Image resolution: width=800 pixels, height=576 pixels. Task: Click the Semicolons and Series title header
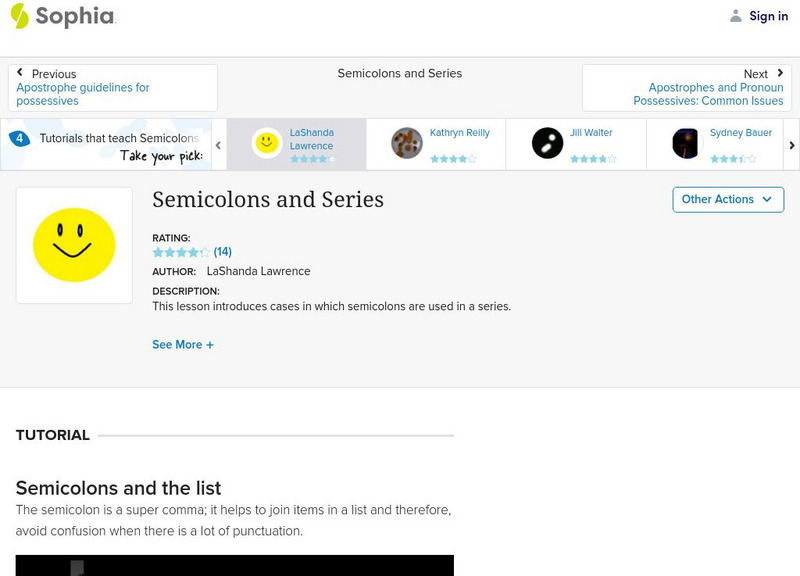(x=268, y=200)
